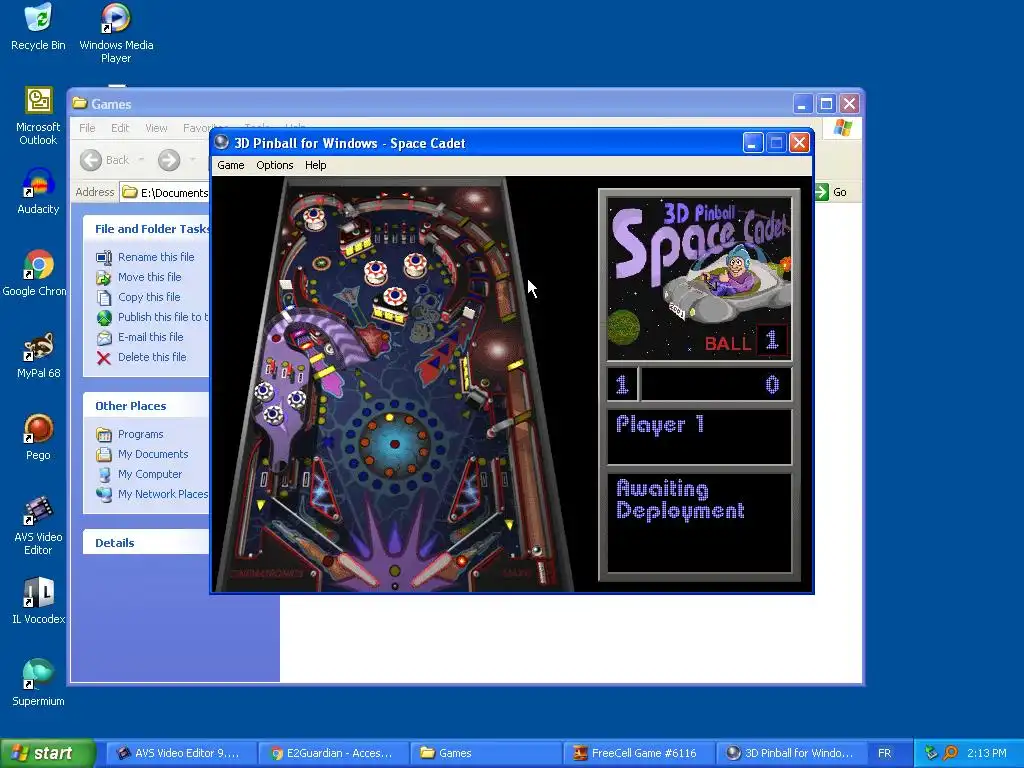This screenshot has height=768, width=1024.
Task: Select the Microsoft Outlook desktop icon
Action: (38, 116)
